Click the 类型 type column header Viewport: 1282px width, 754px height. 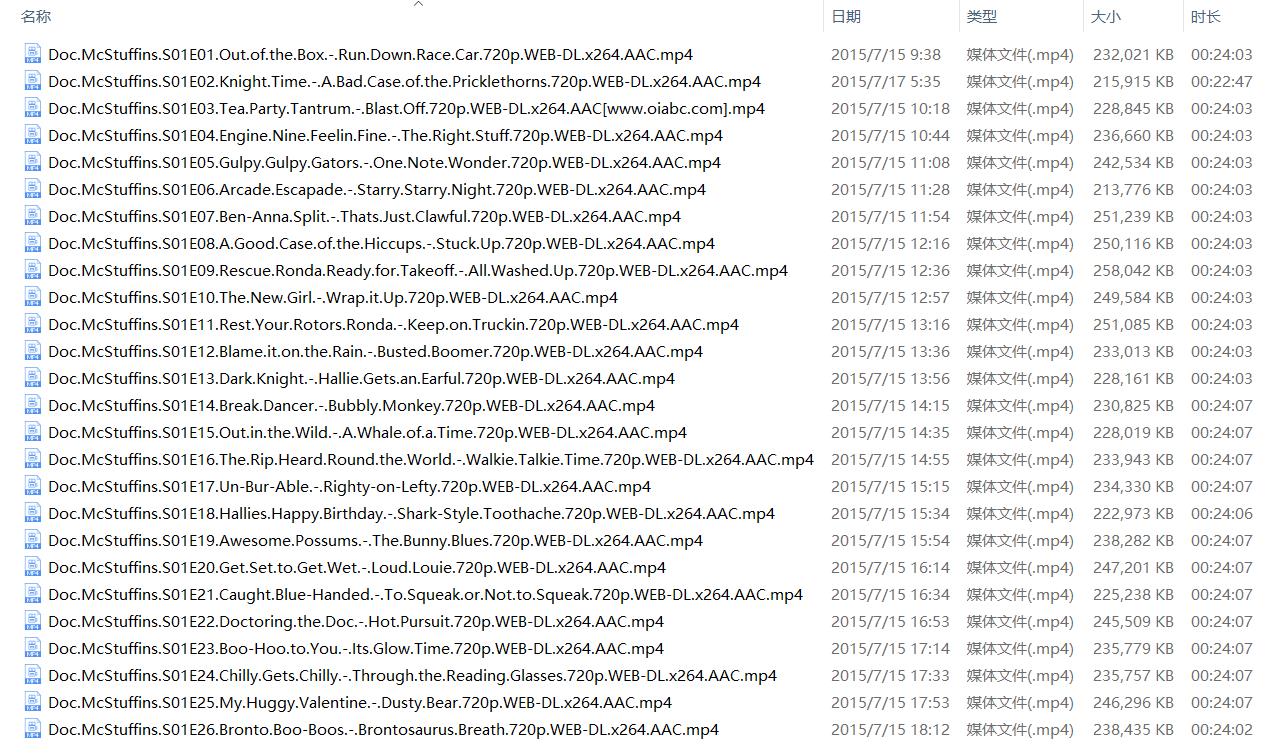click(981, 16)
